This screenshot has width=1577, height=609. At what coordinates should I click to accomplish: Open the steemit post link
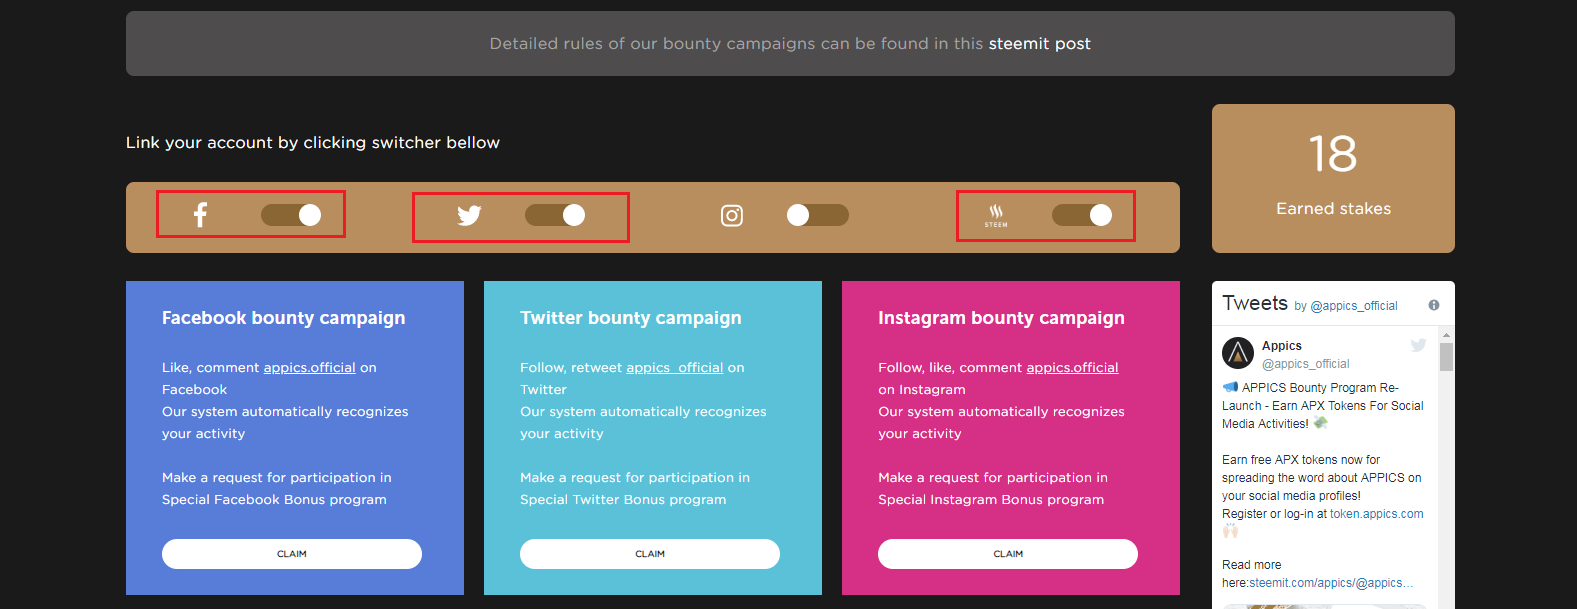click(x=1040, y=44)
